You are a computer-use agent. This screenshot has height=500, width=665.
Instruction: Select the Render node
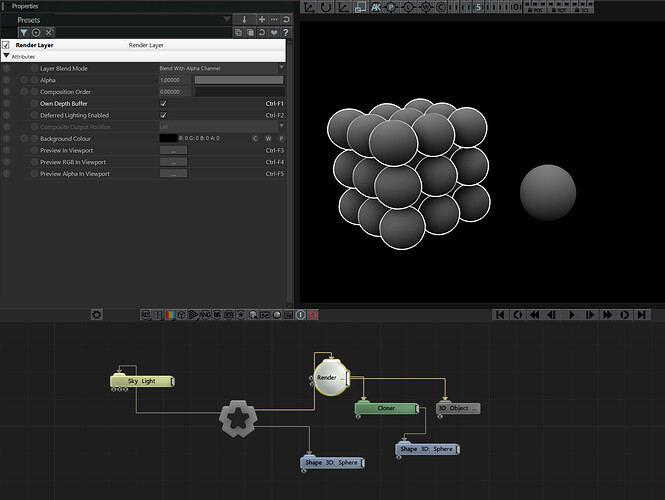click(331, 377)
